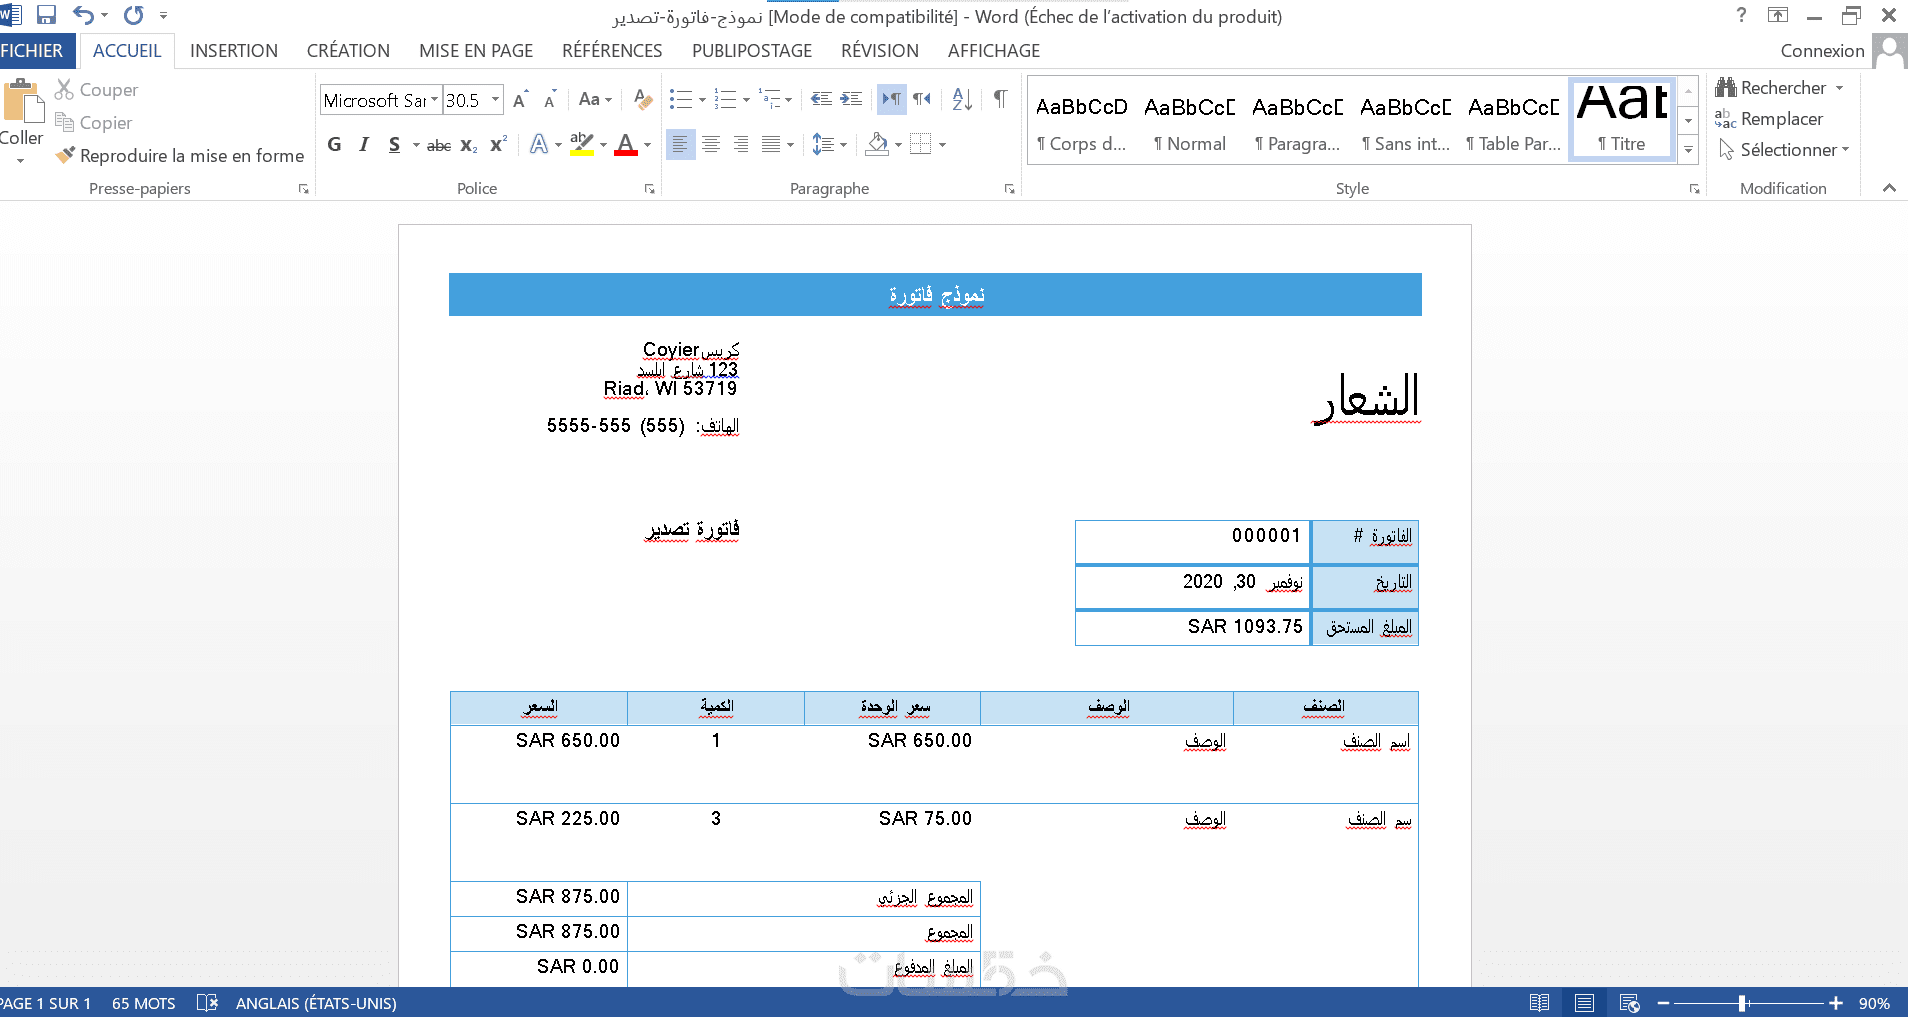Image resolution: width=1908 pixels, height=1017 pixels.
Task: Select the Titre style thumbnail
Action: click(x=1622, y=118)
